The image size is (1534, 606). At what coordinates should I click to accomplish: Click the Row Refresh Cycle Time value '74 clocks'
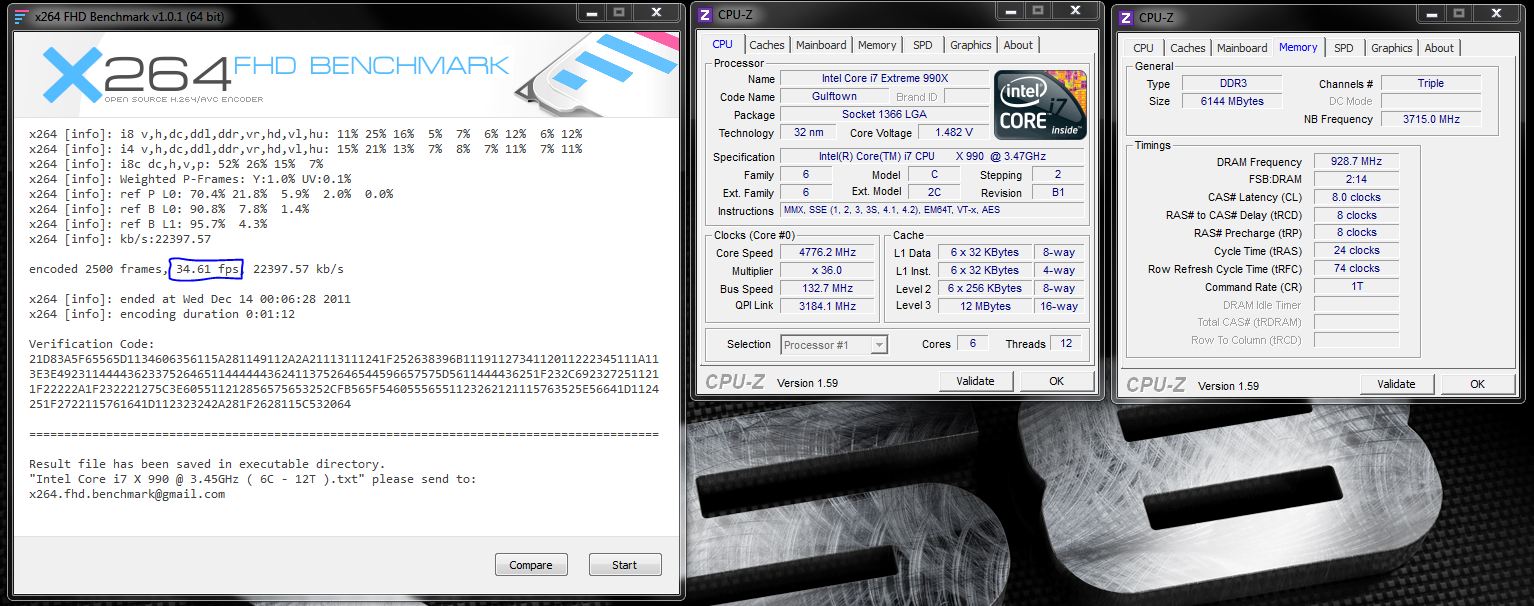1355,268
